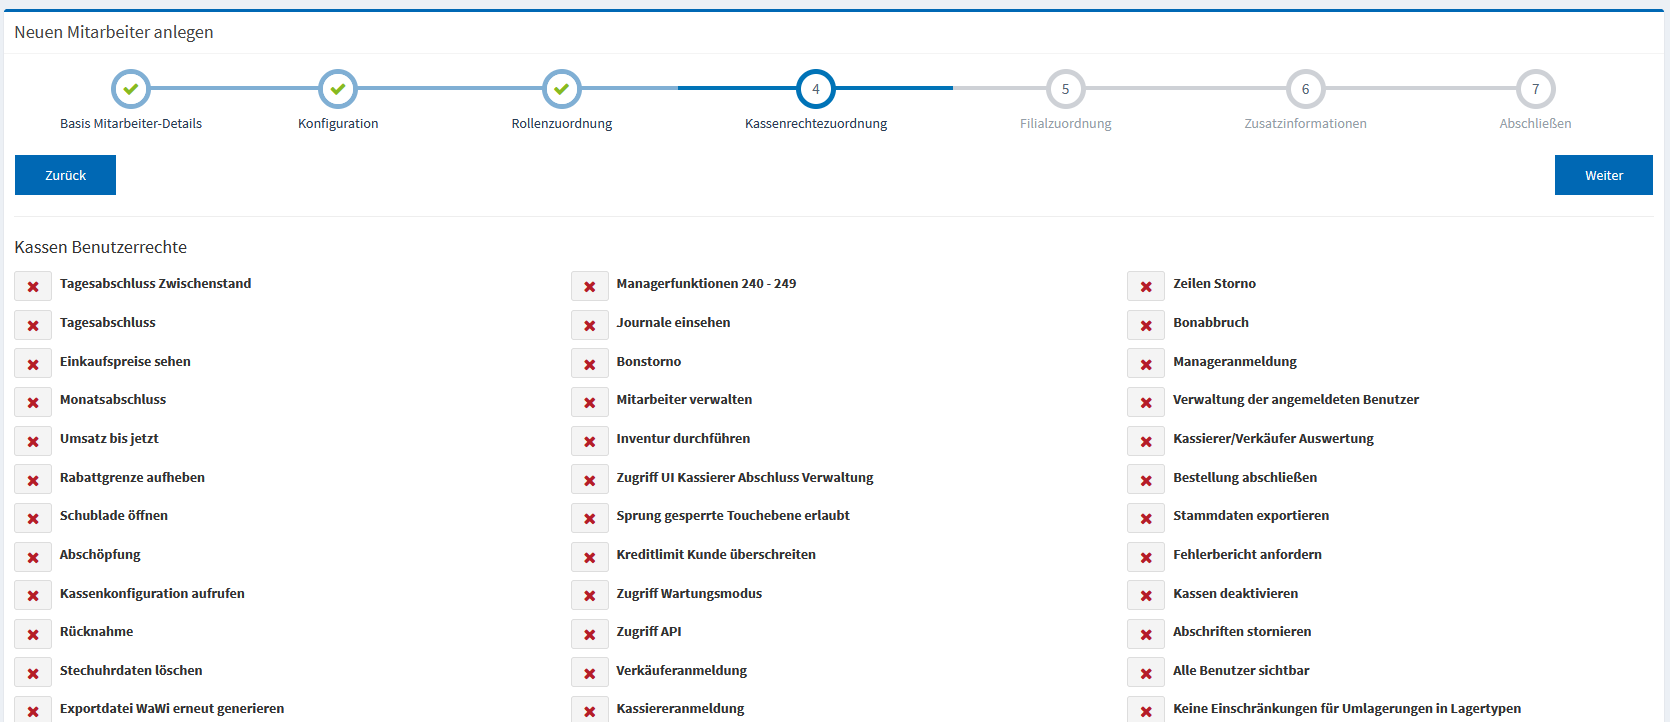Click the Weiter button

pyautogui.click(x=1603, y=175)
